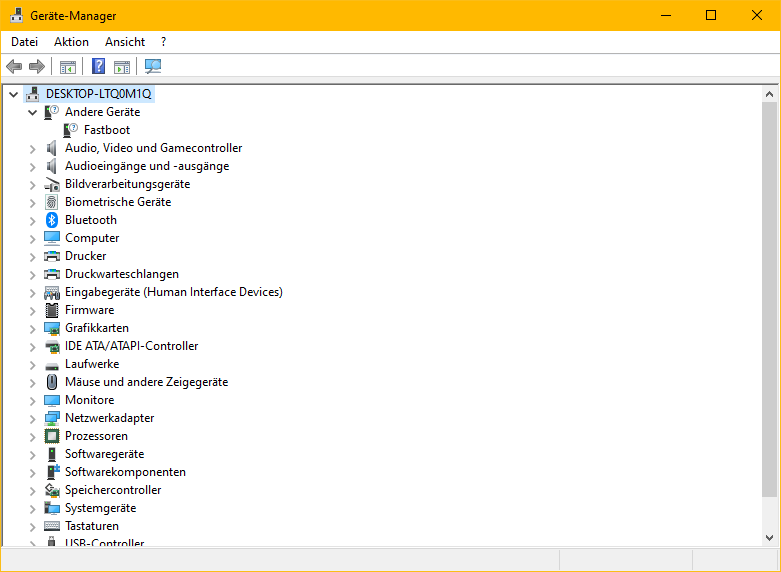Expand Audio, Video und Gamecontroller

32,148
